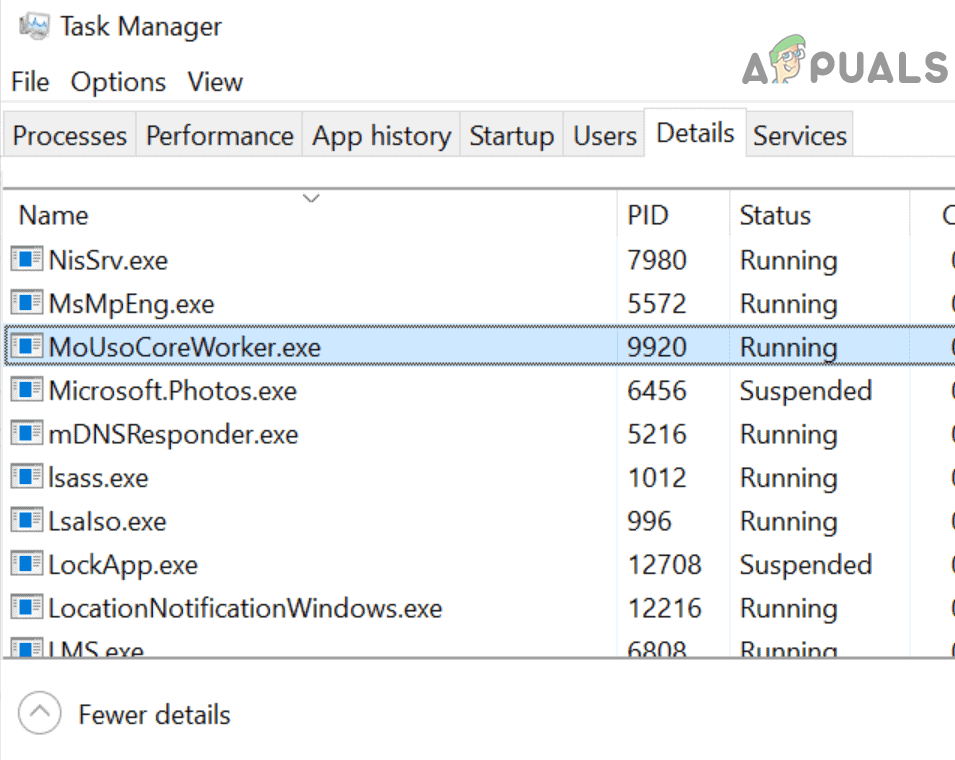Click the NisSrv.exe process icon
Screen dimensions: 955x760
point(26,260)
